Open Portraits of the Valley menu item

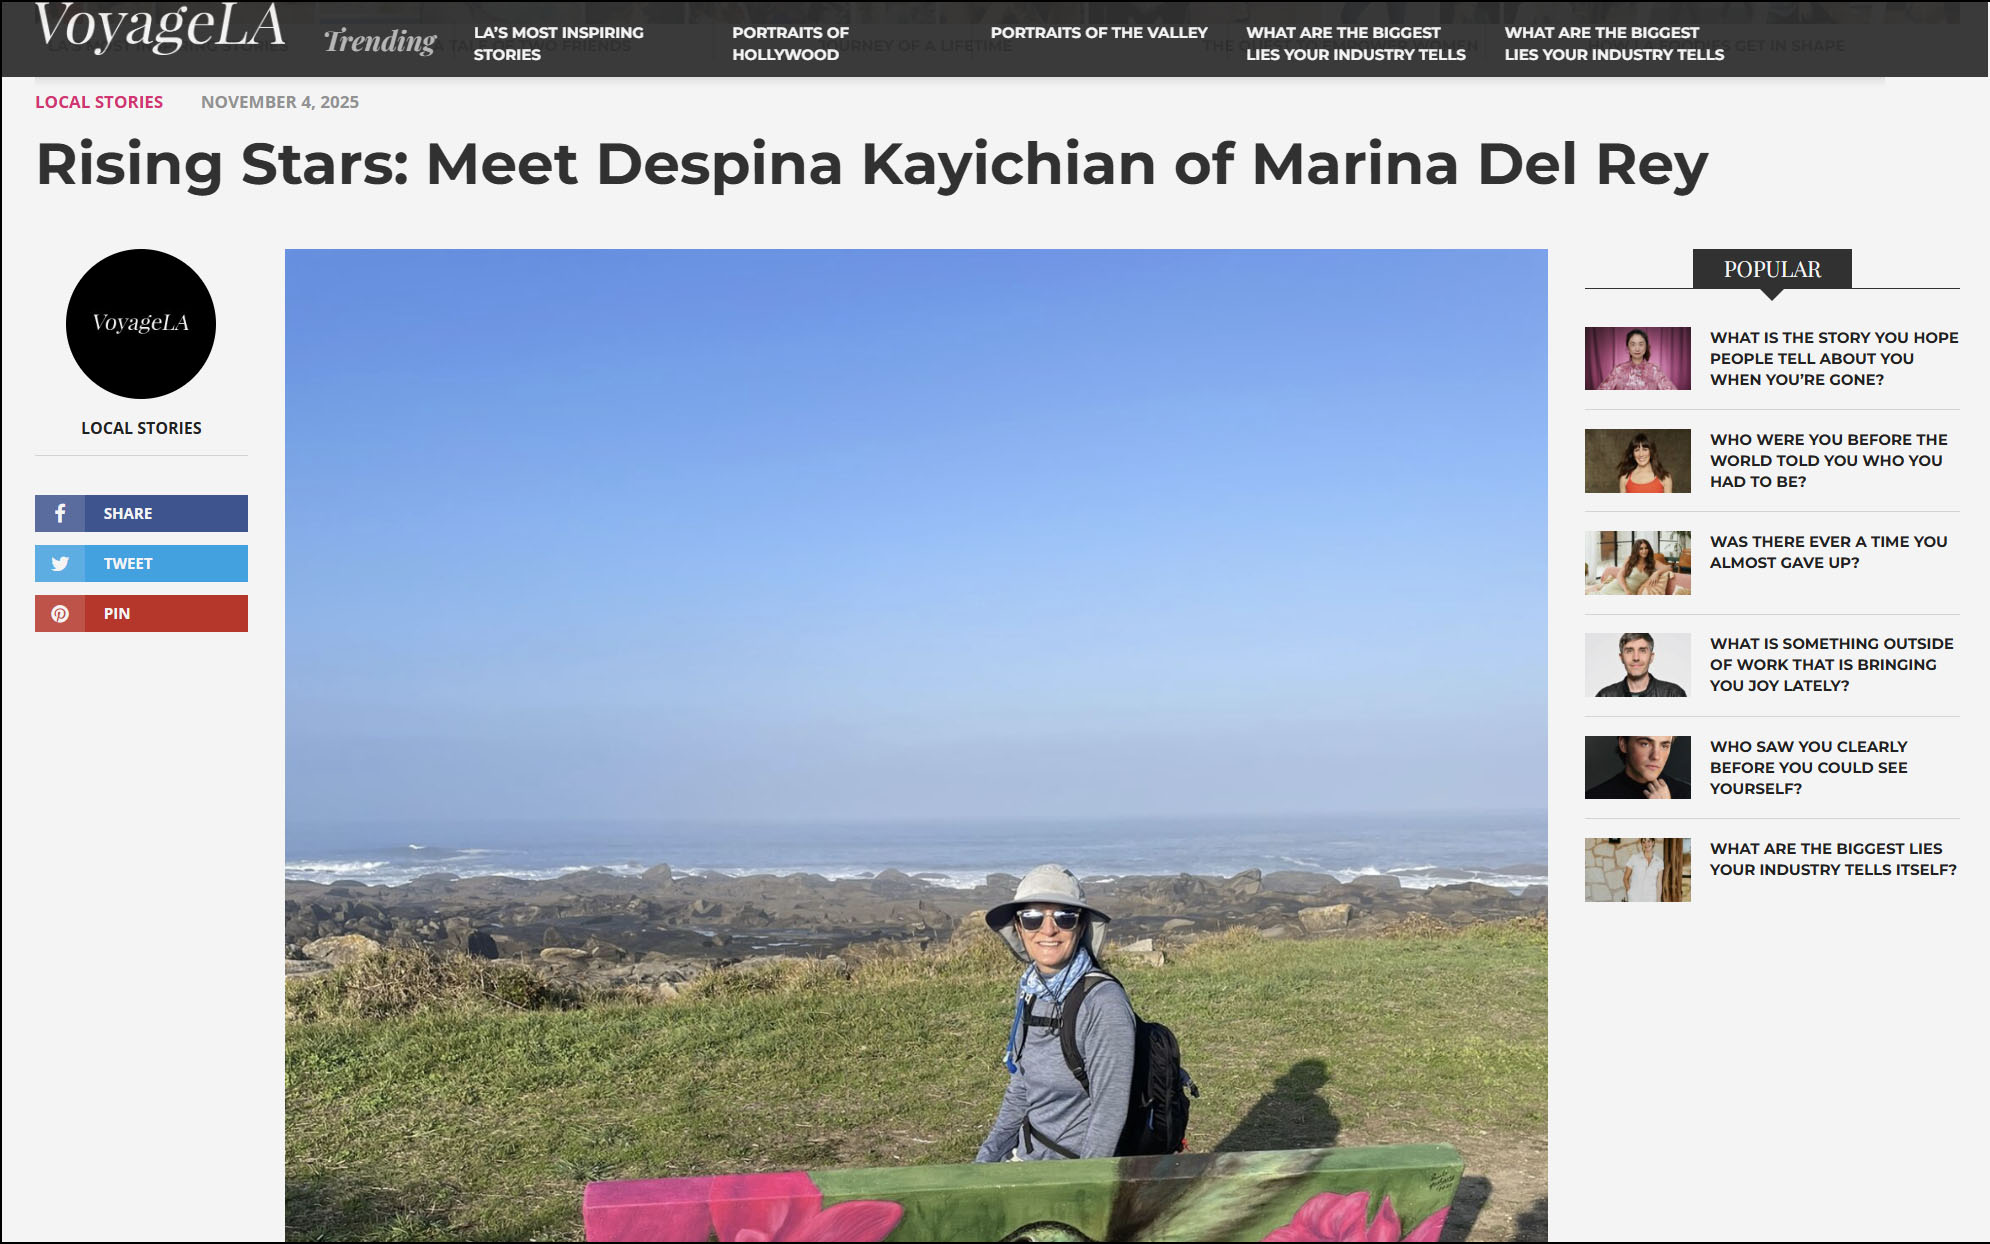click(x=1099, y=32)
